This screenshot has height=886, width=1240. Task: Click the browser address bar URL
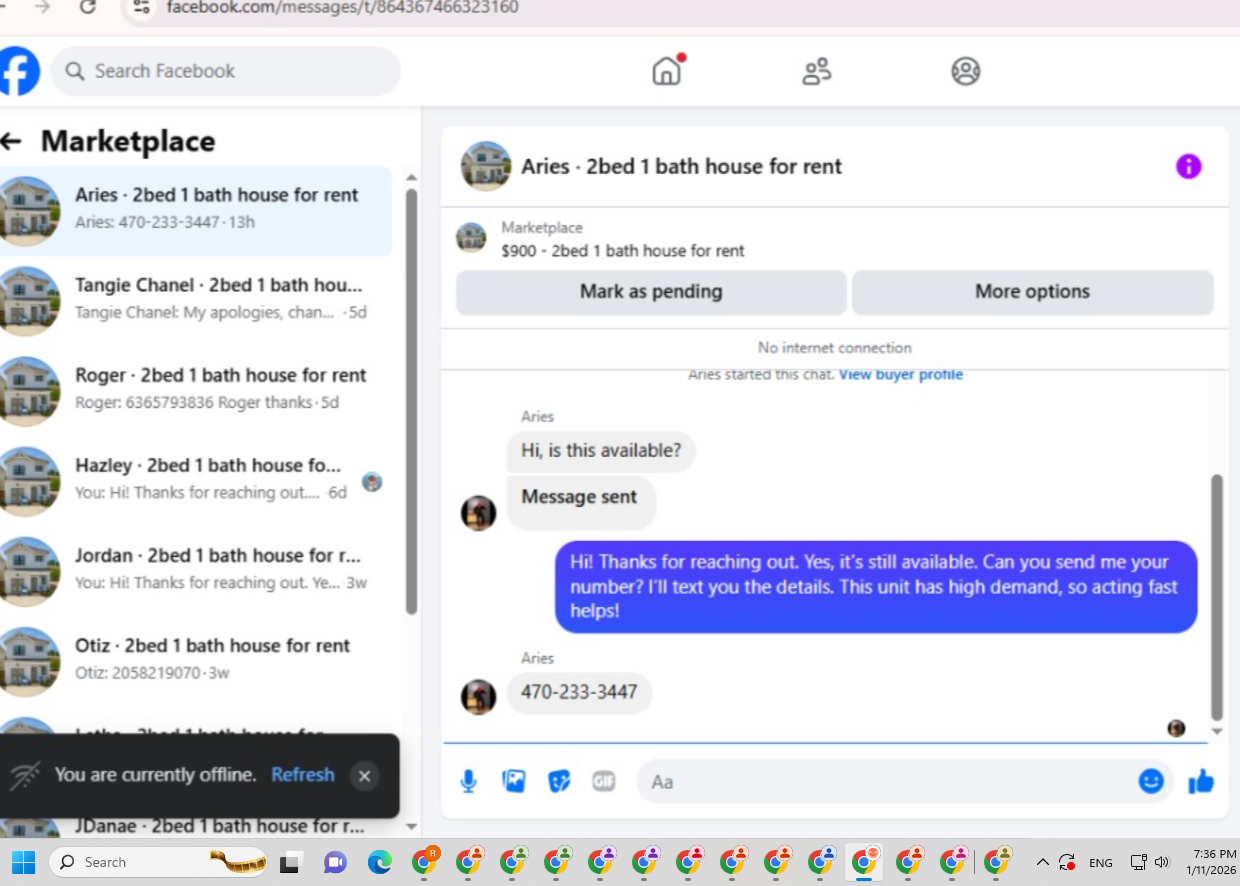point(342,8)
